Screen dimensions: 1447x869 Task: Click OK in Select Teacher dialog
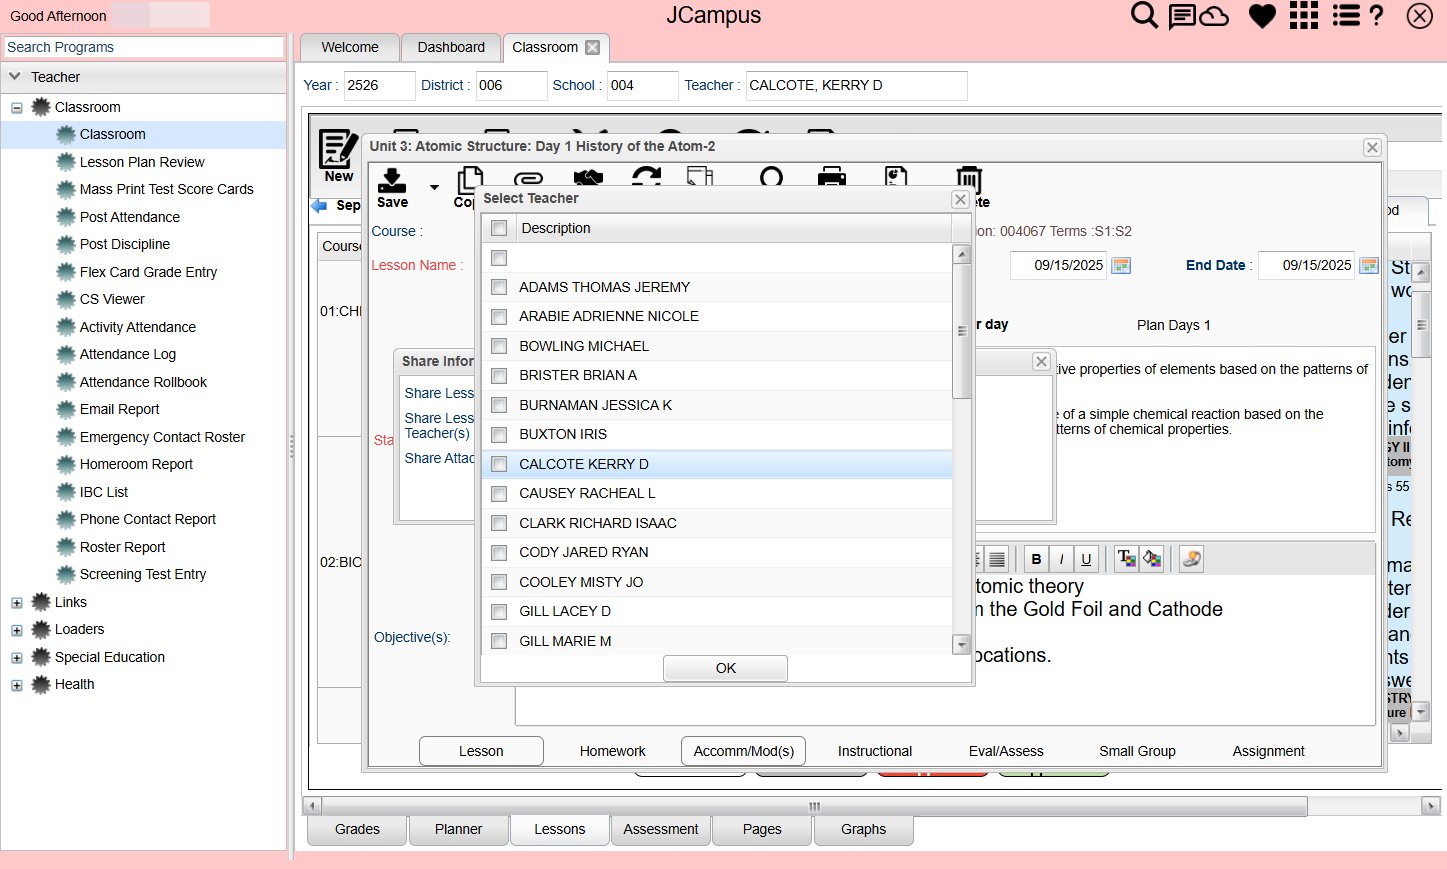[x=725, y=668]
